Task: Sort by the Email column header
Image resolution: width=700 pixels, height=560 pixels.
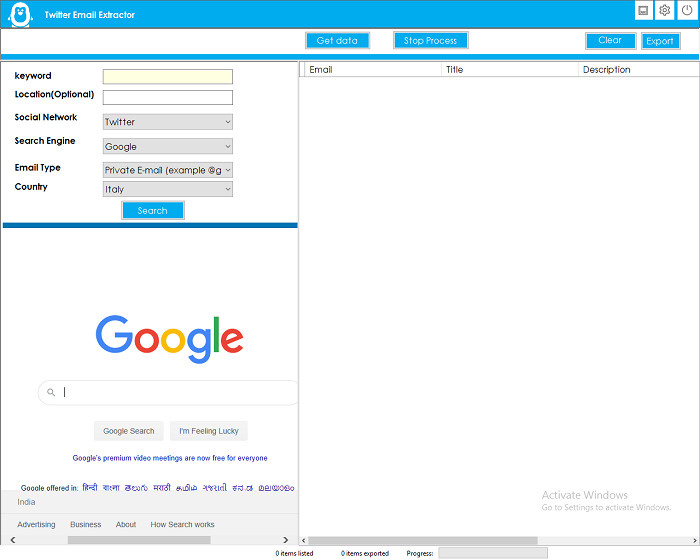Action: pyautogui.click(x=373, y=70)
